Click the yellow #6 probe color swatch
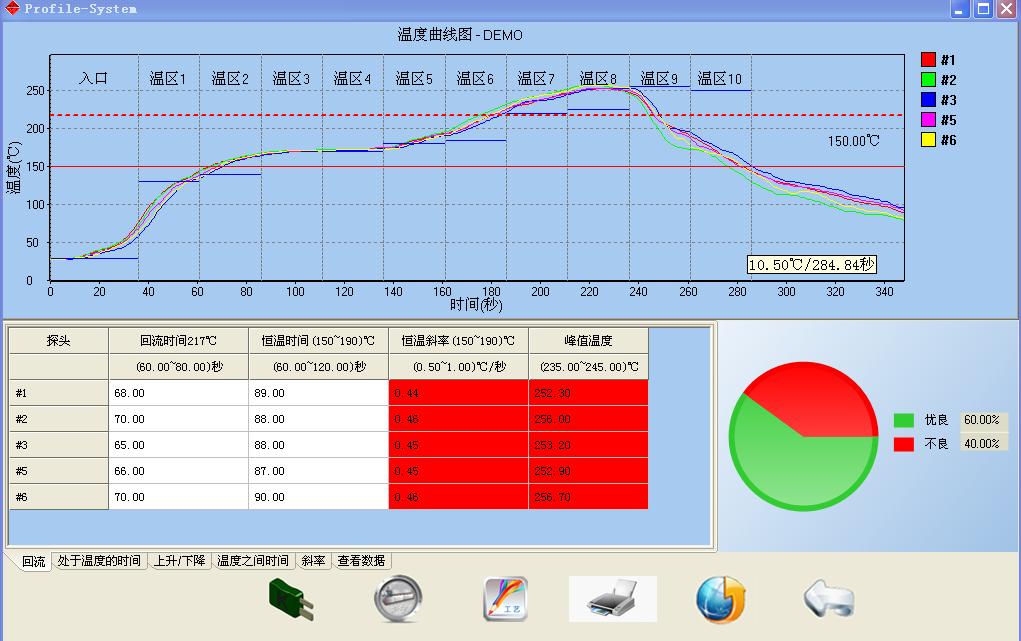 point(928,140)
